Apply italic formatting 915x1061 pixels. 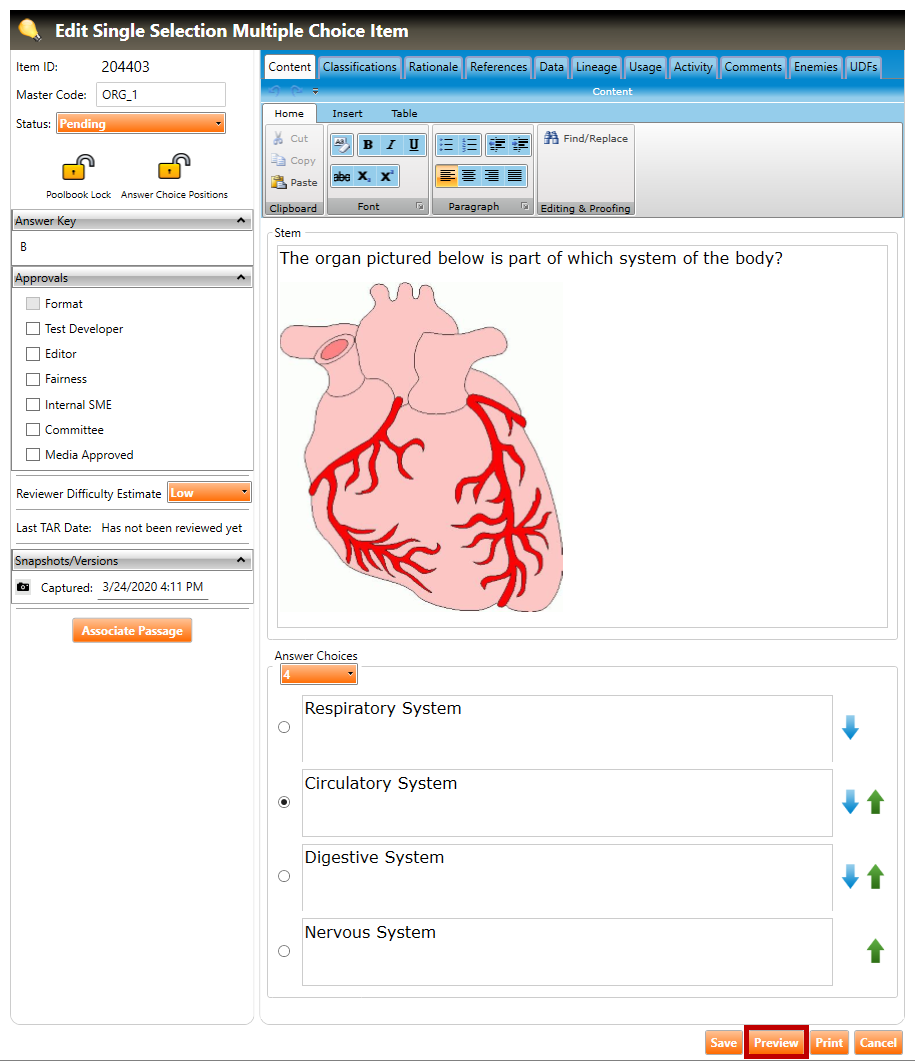click(x=391, y=145)
